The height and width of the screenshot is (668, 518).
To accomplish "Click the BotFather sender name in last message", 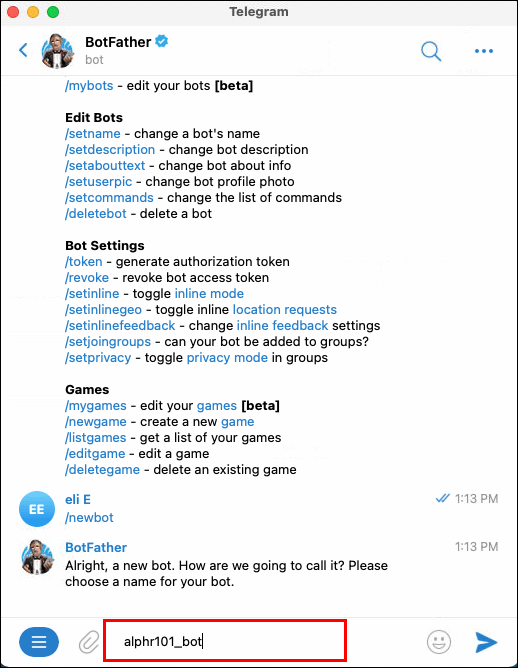I will point(96,547).
